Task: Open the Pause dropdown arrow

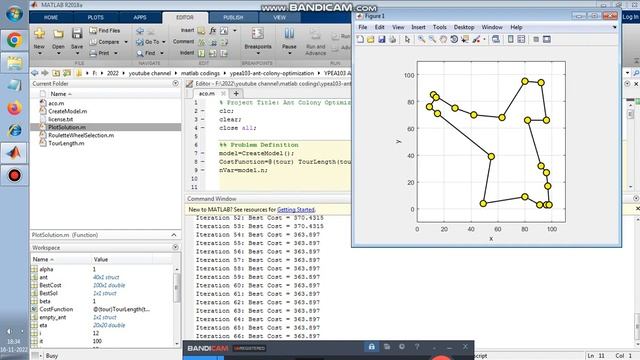Action: (289, 53)
